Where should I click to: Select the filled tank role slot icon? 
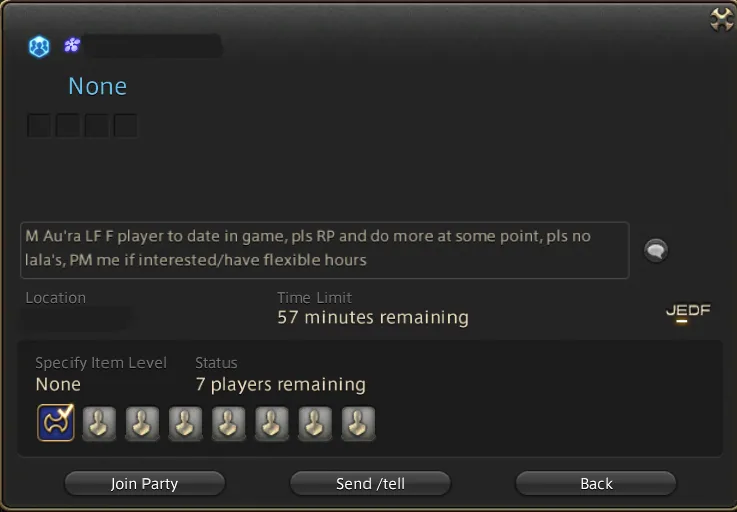click(x=55, y=423)
